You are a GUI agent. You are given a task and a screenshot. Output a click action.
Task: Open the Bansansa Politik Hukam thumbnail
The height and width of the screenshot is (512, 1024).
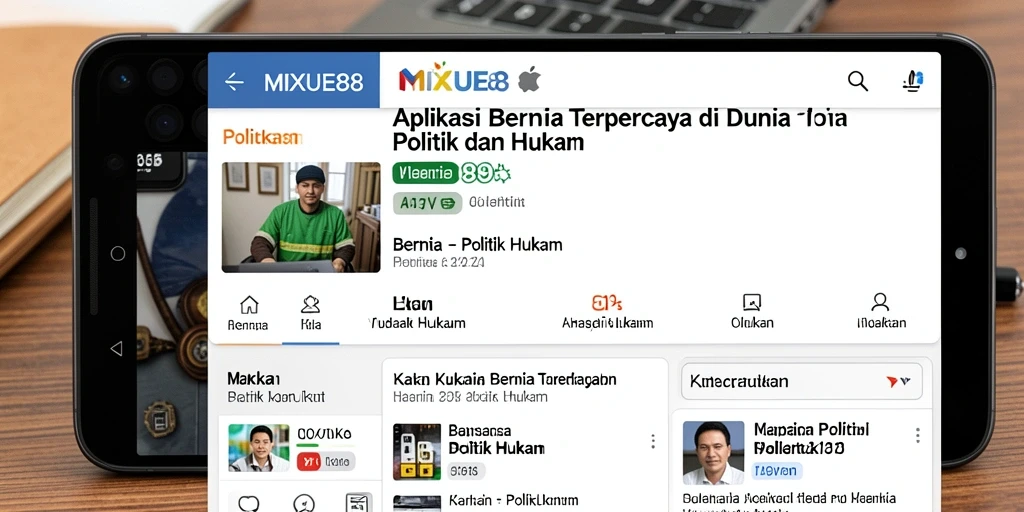(x=417, y=452)
